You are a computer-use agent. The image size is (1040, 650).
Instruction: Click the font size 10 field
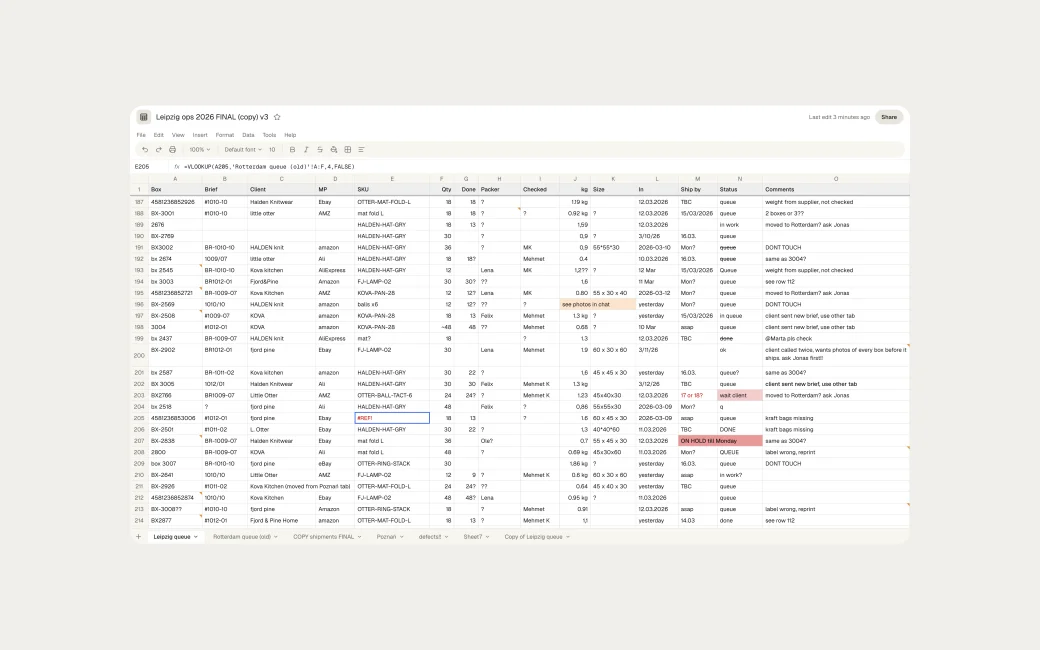pos(272,150)
